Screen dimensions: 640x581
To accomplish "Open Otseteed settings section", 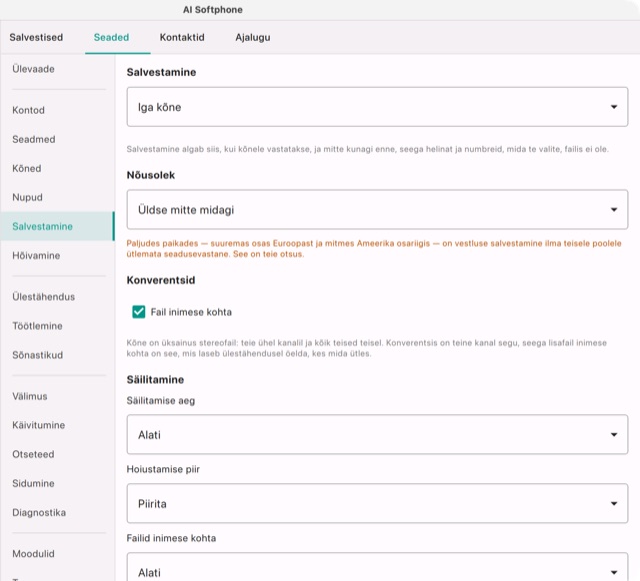I will click(x=58, y=454).
